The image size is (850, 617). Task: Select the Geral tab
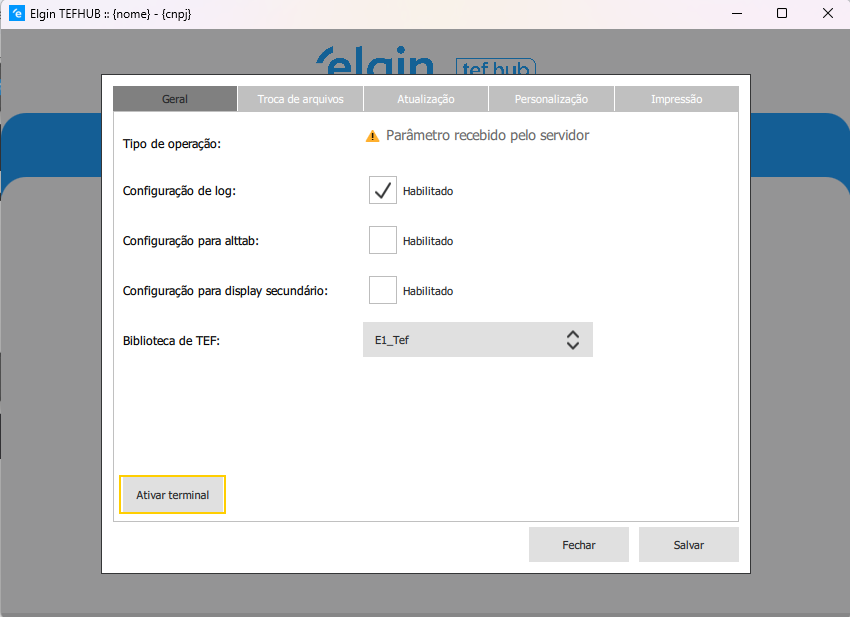tap(175, 99)
